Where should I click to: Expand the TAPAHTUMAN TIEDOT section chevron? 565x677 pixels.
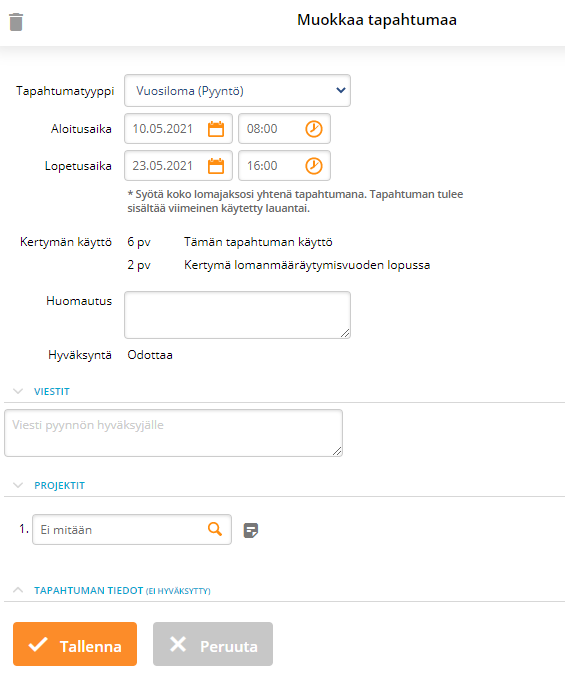[18, 590]
